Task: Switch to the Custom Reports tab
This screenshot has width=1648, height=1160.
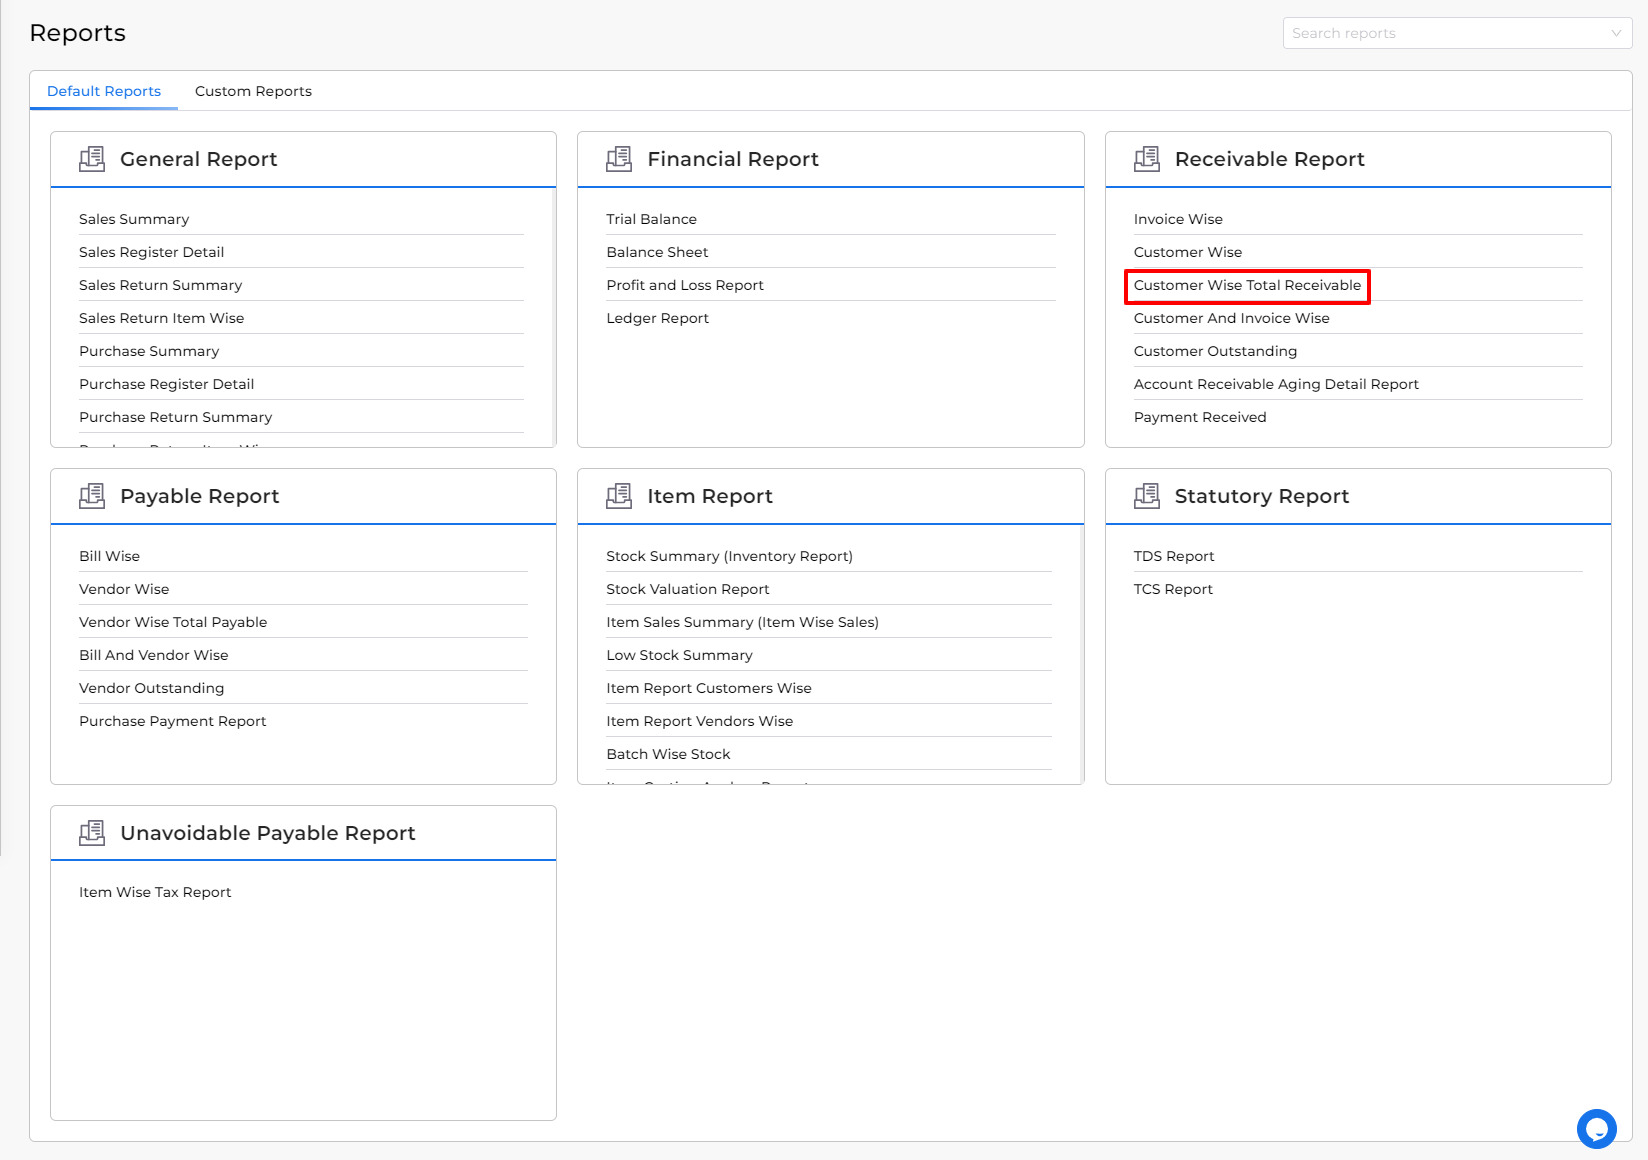Action: click(253, 91)
